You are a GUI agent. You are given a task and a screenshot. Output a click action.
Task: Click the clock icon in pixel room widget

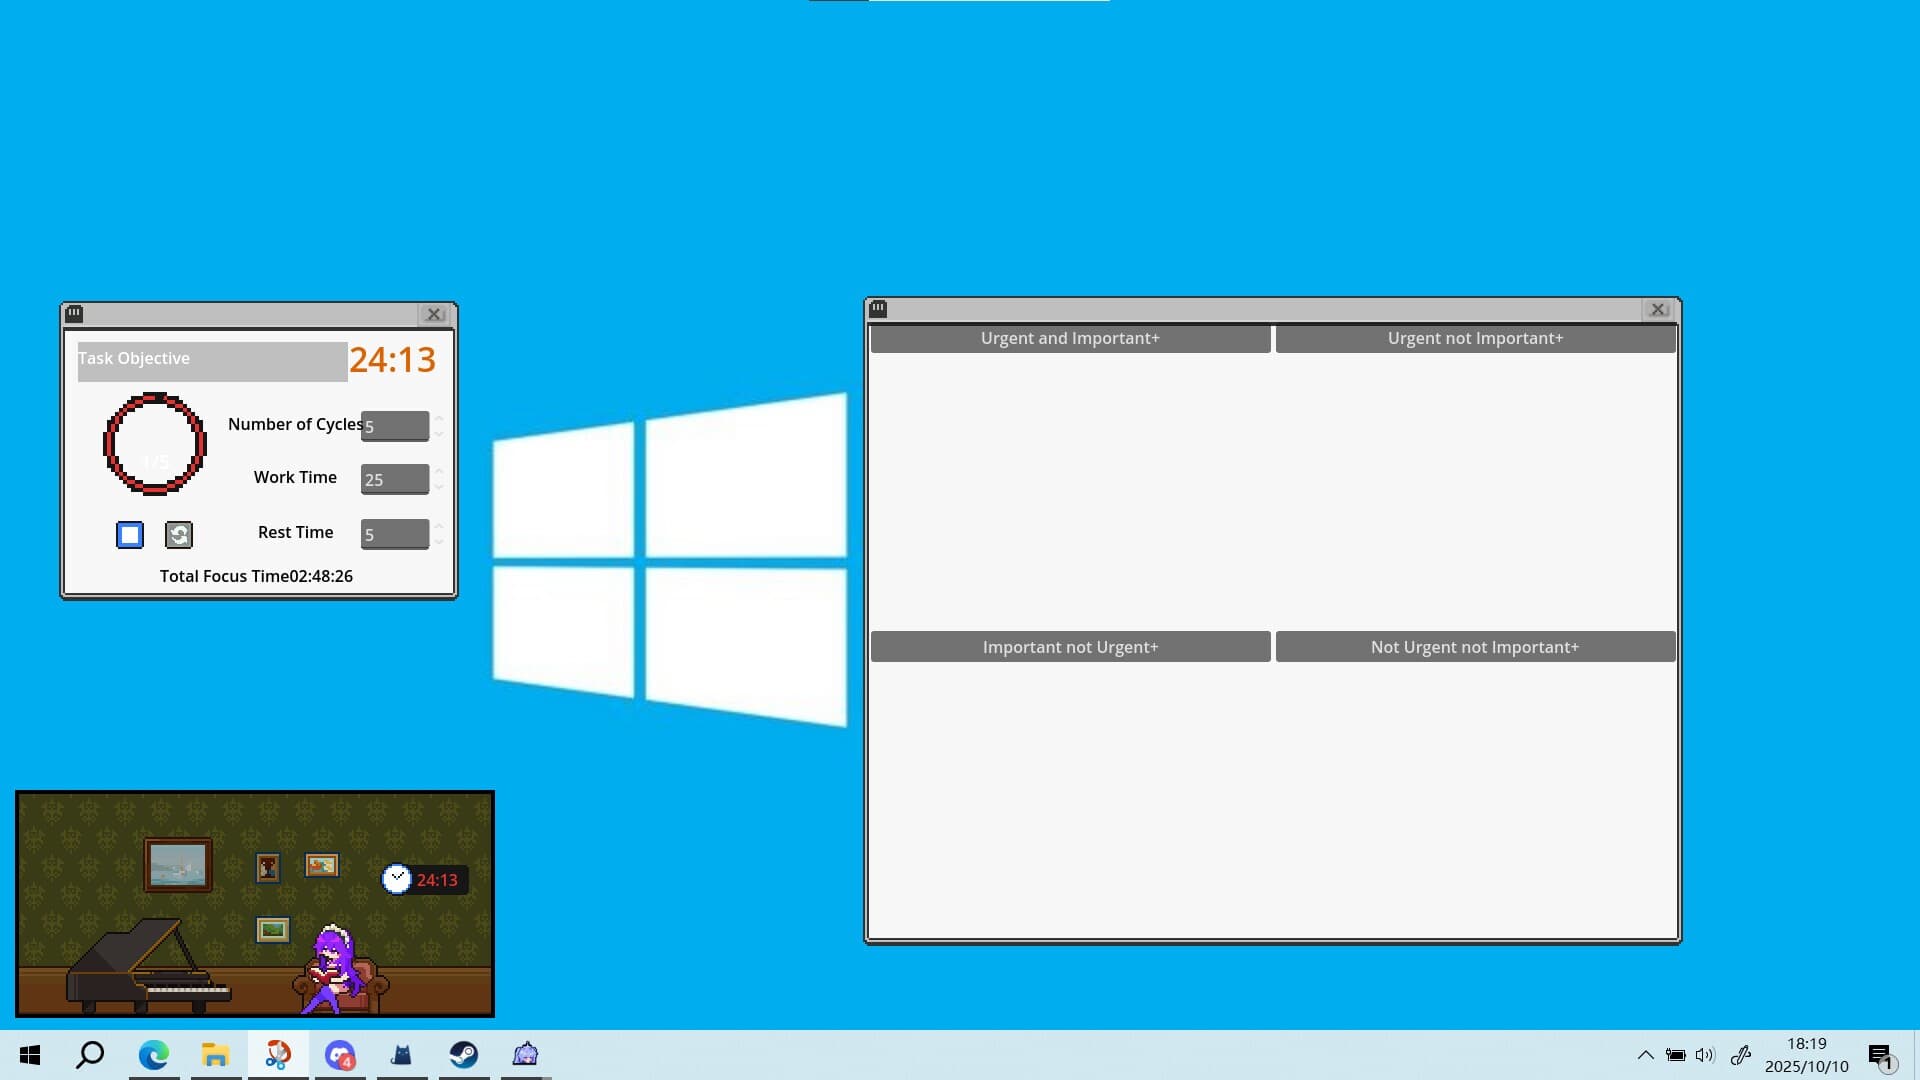tap(397, 879)
